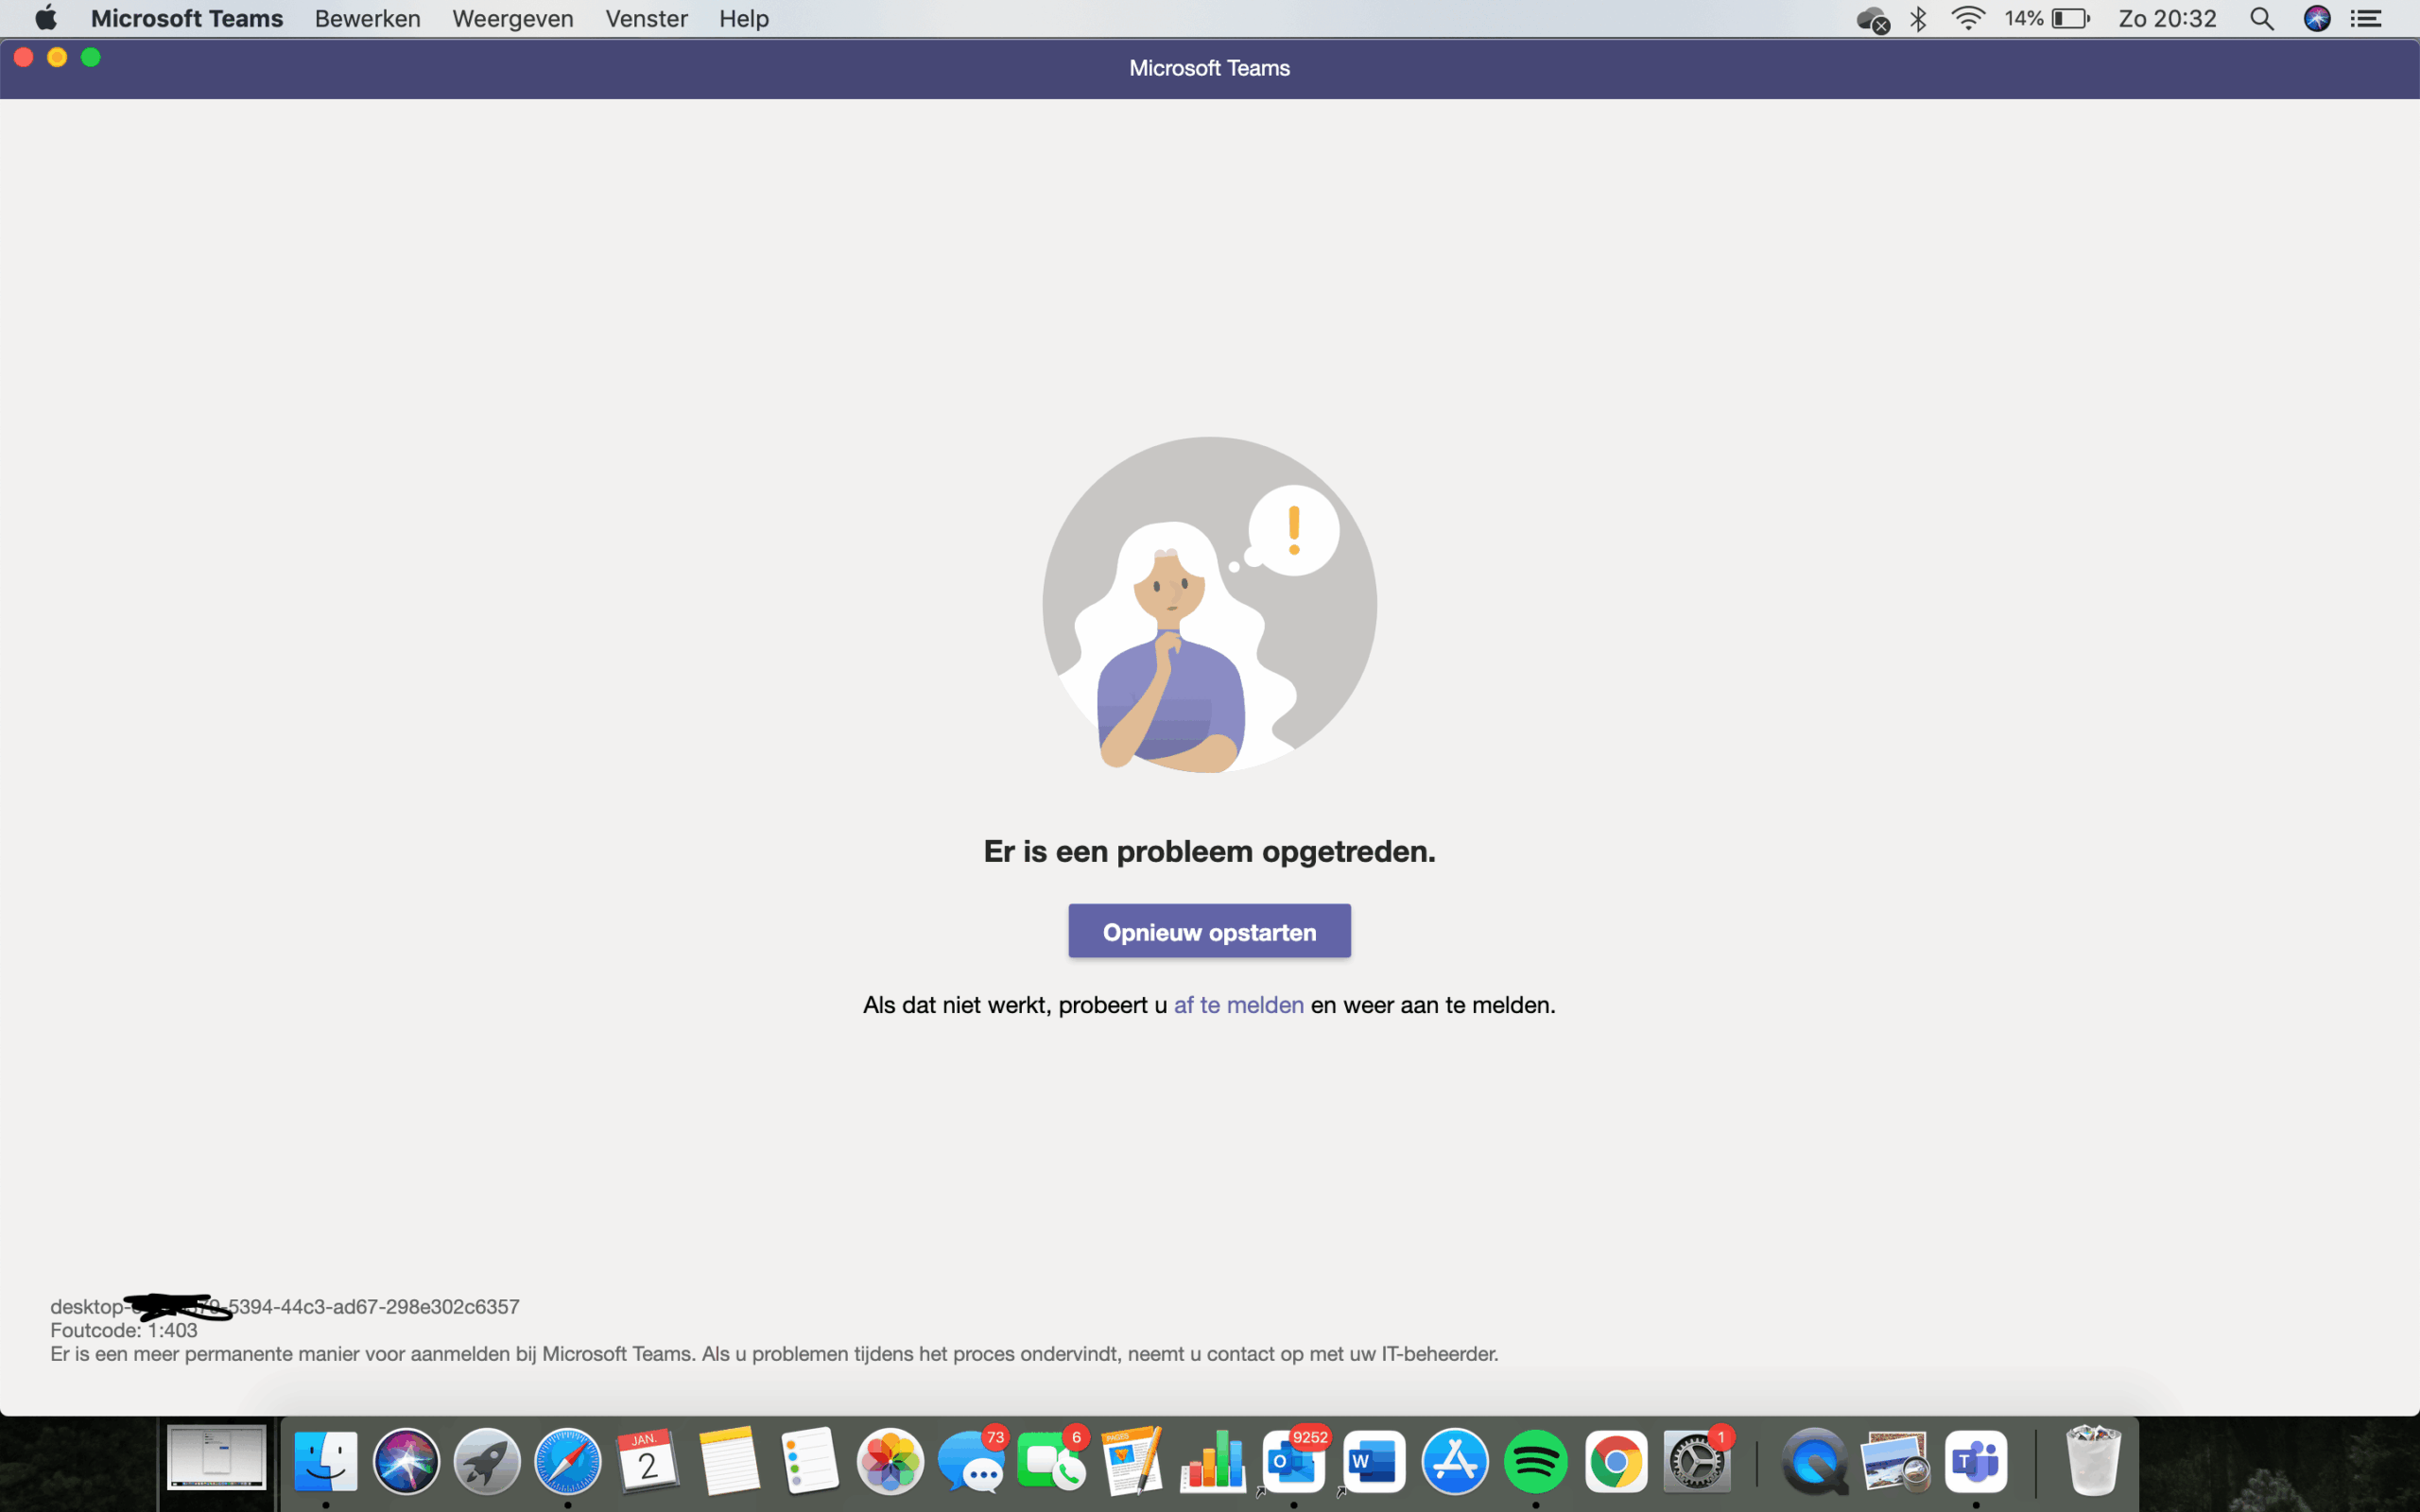The width and height of the screenshot is (2420, 1512).
Task: Minimize Teams window with yellow button
Action: click(x=57, y=57)
